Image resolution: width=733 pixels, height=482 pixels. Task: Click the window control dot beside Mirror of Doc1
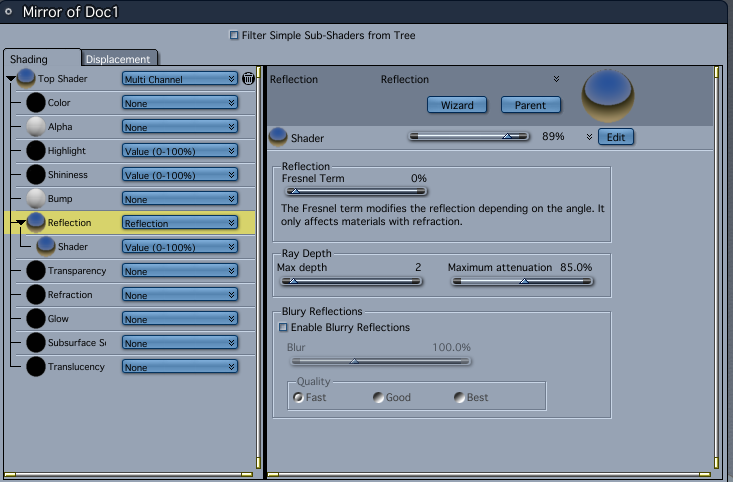tap(8, 11)
